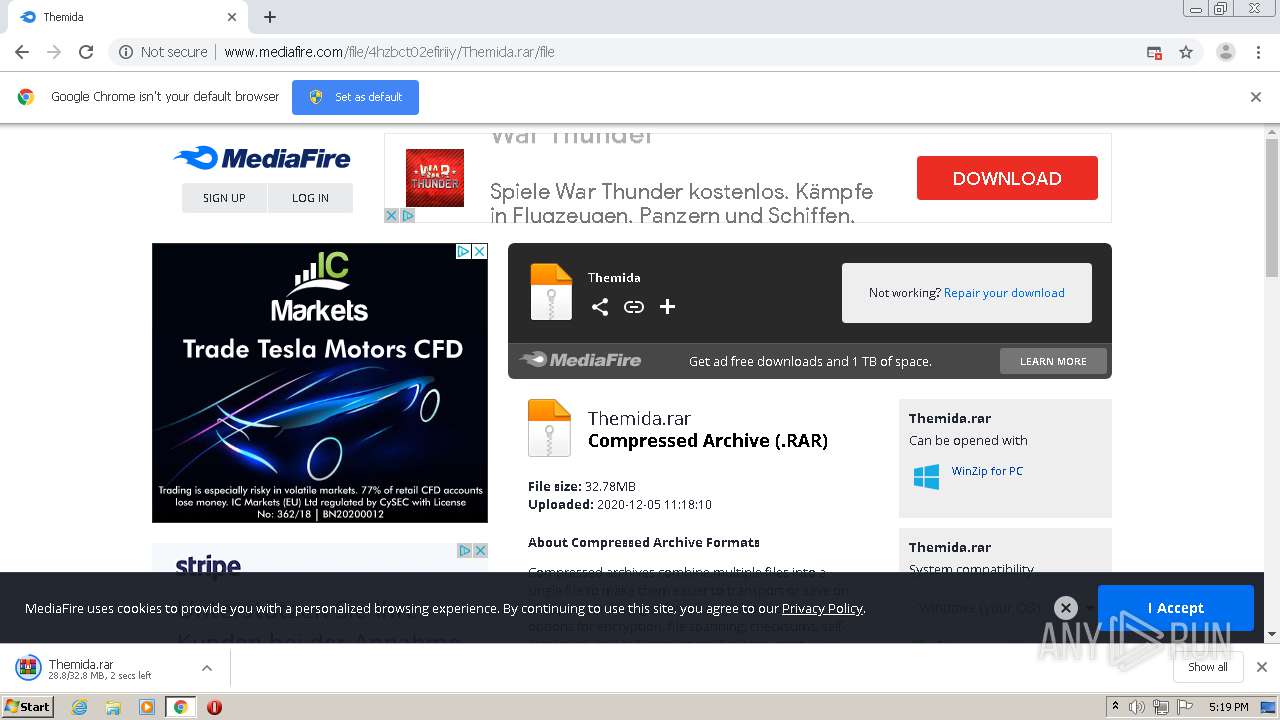1280x720 pixels.
Task: Open the Not secure site info icon
Action: point(126,52)
